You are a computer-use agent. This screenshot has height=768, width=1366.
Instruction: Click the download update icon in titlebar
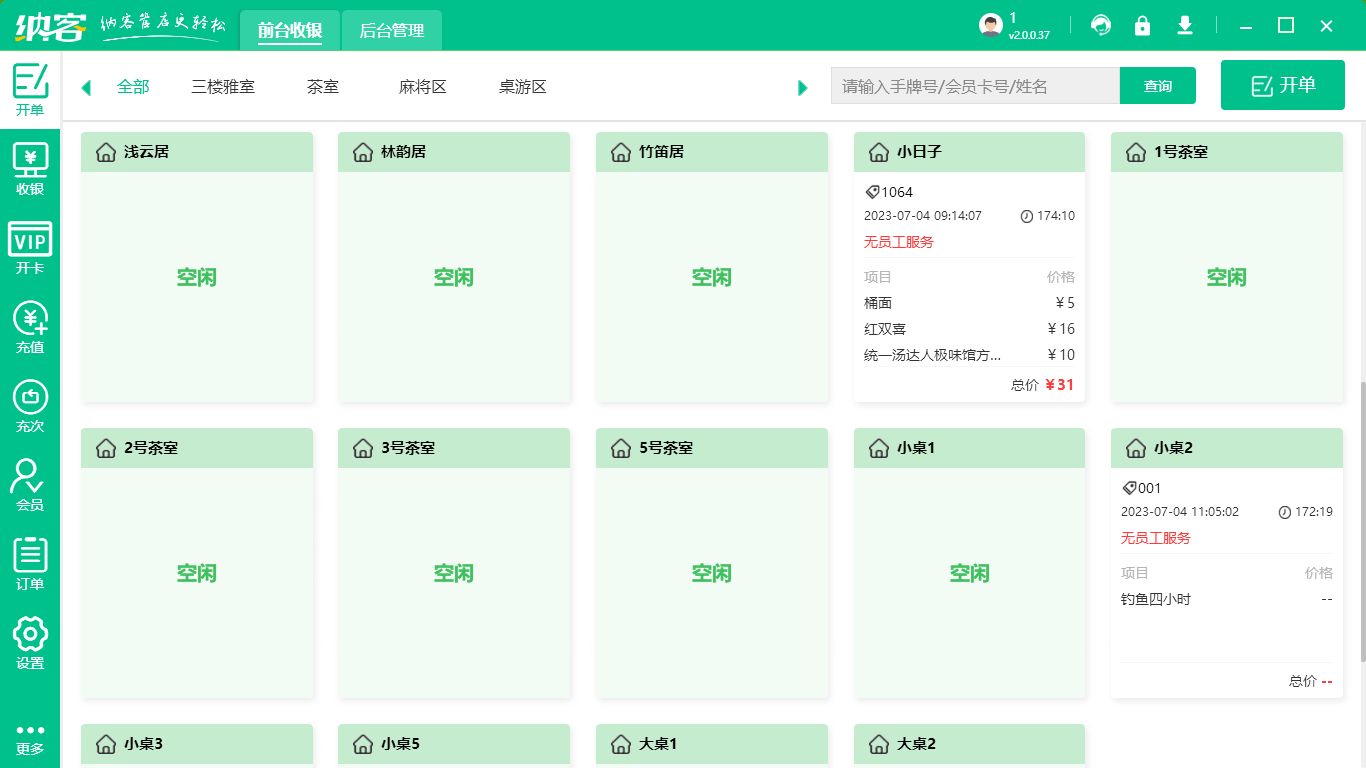(1185, 25)
